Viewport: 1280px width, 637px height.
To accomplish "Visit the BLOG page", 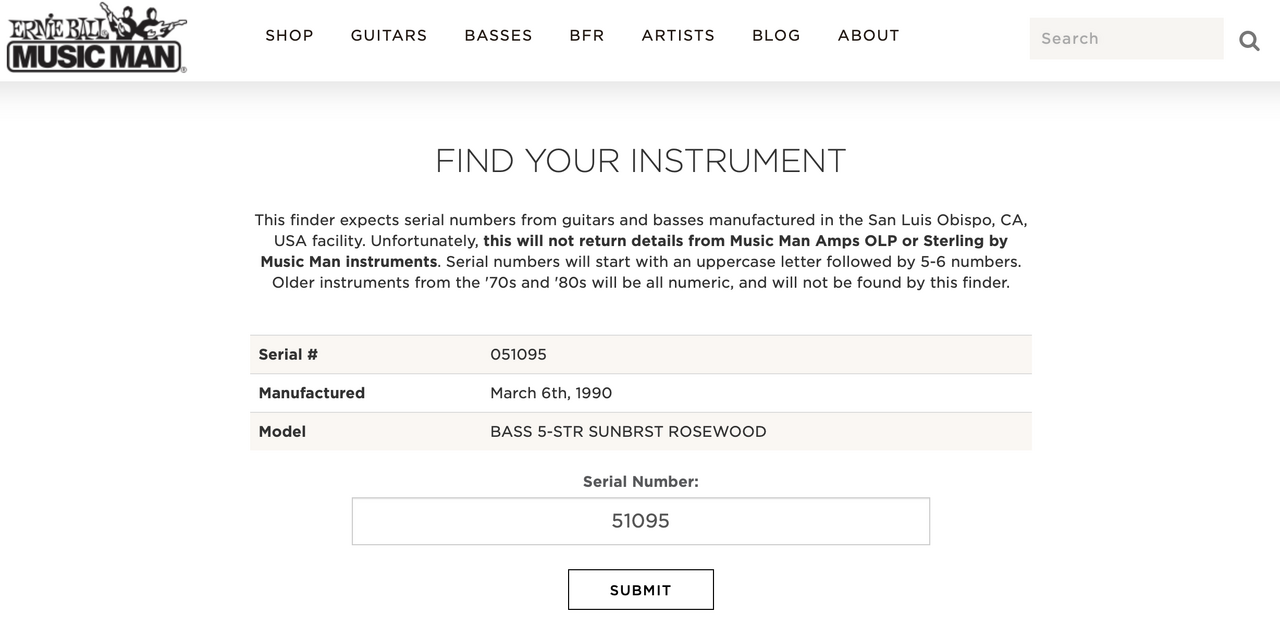I will 776,35.
